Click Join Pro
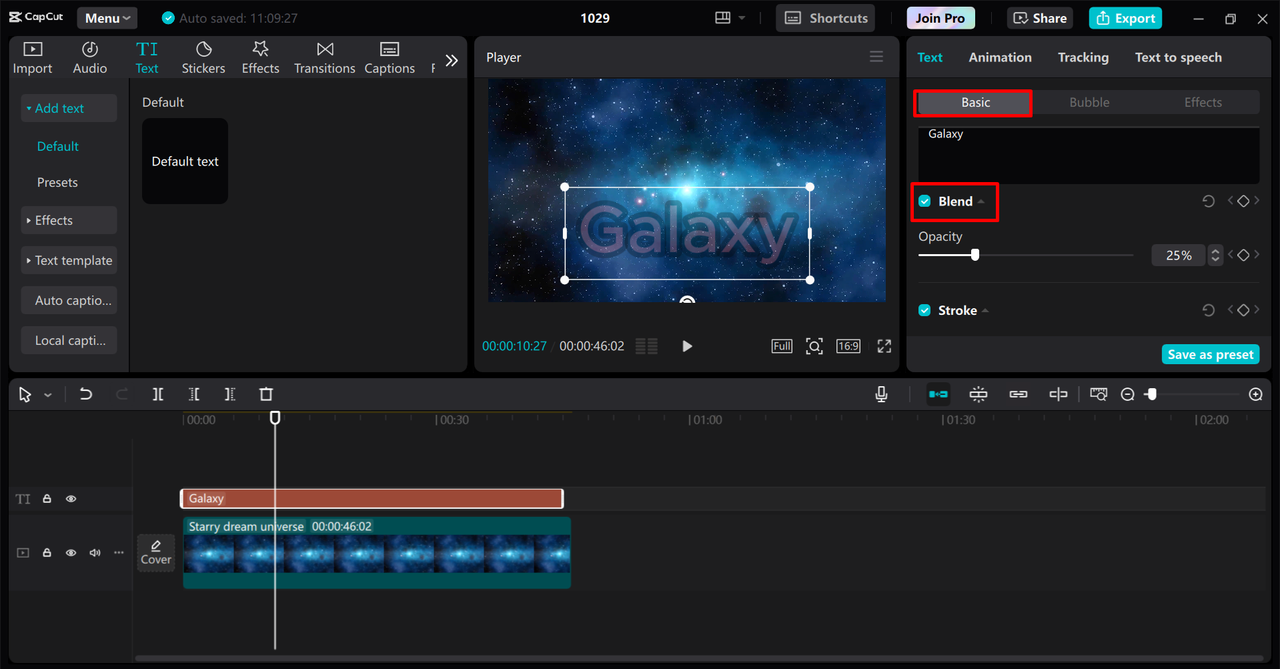The height and width of the screenshot is (669, 1280). point(940,18)
